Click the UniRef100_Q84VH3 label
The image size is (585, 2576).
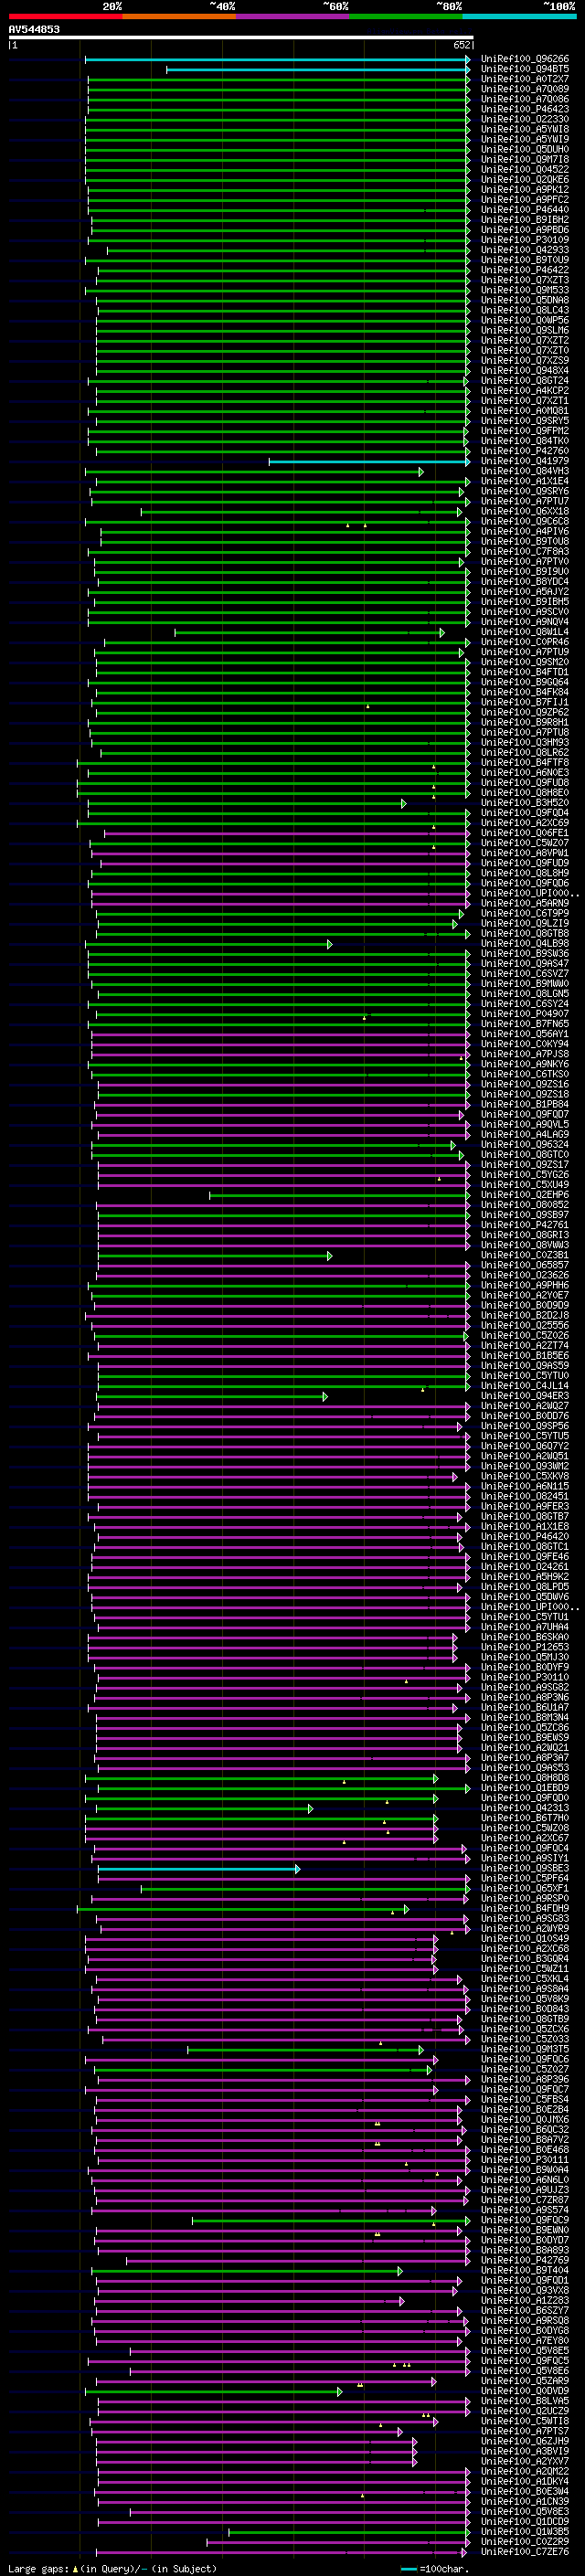pyautogui.click(x=524, y=471)
